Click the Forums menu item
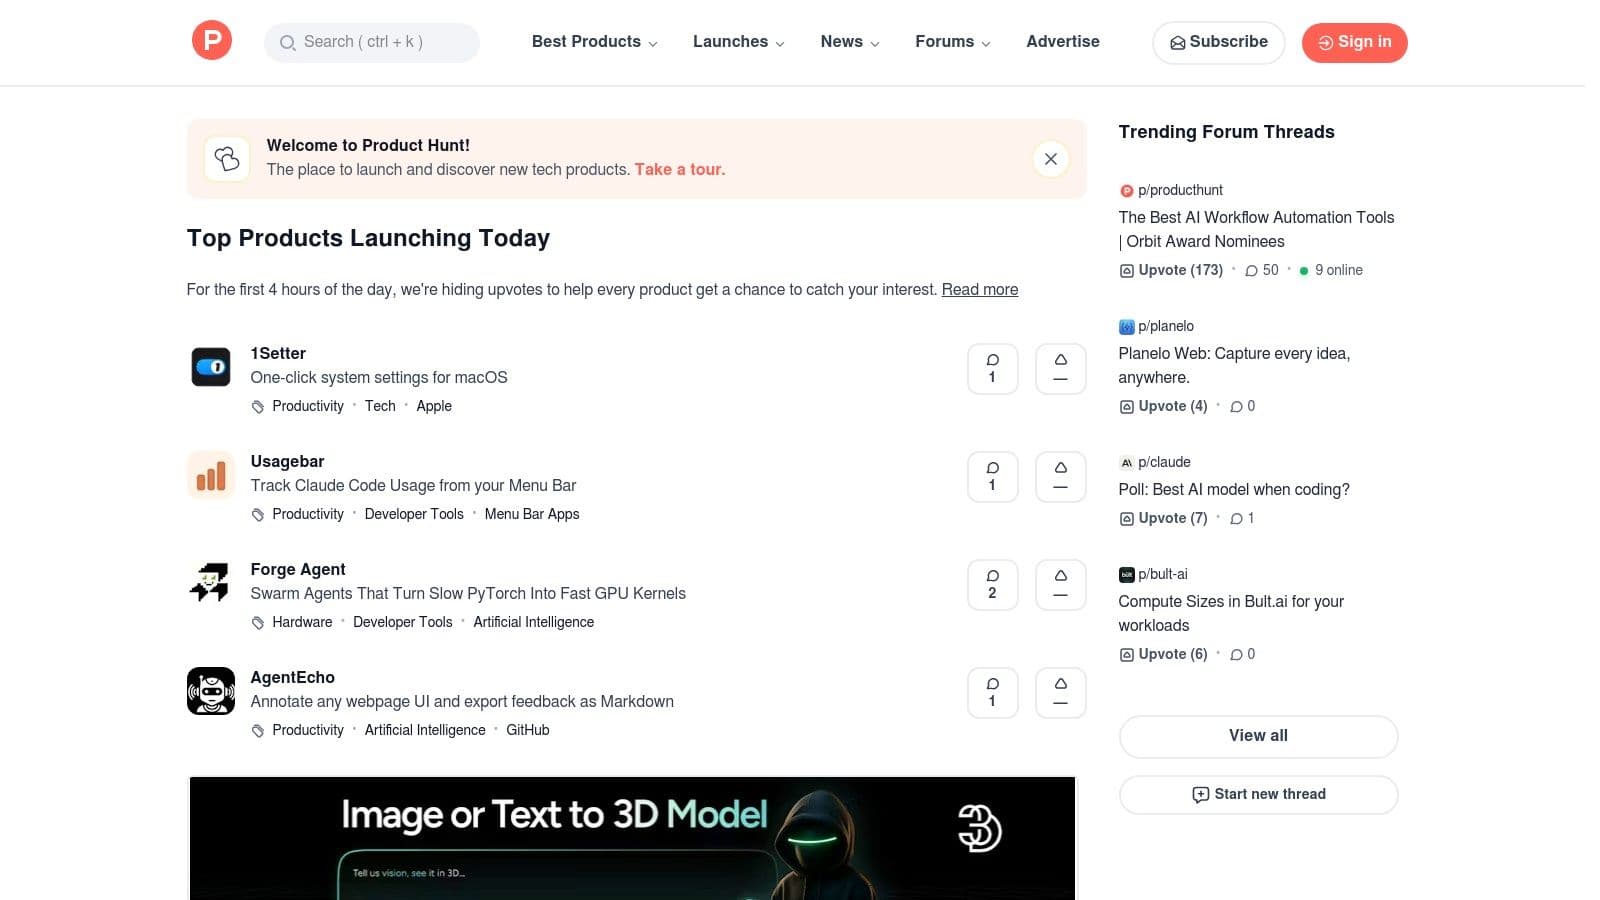 pyautogui.click(x=945, y=42)
